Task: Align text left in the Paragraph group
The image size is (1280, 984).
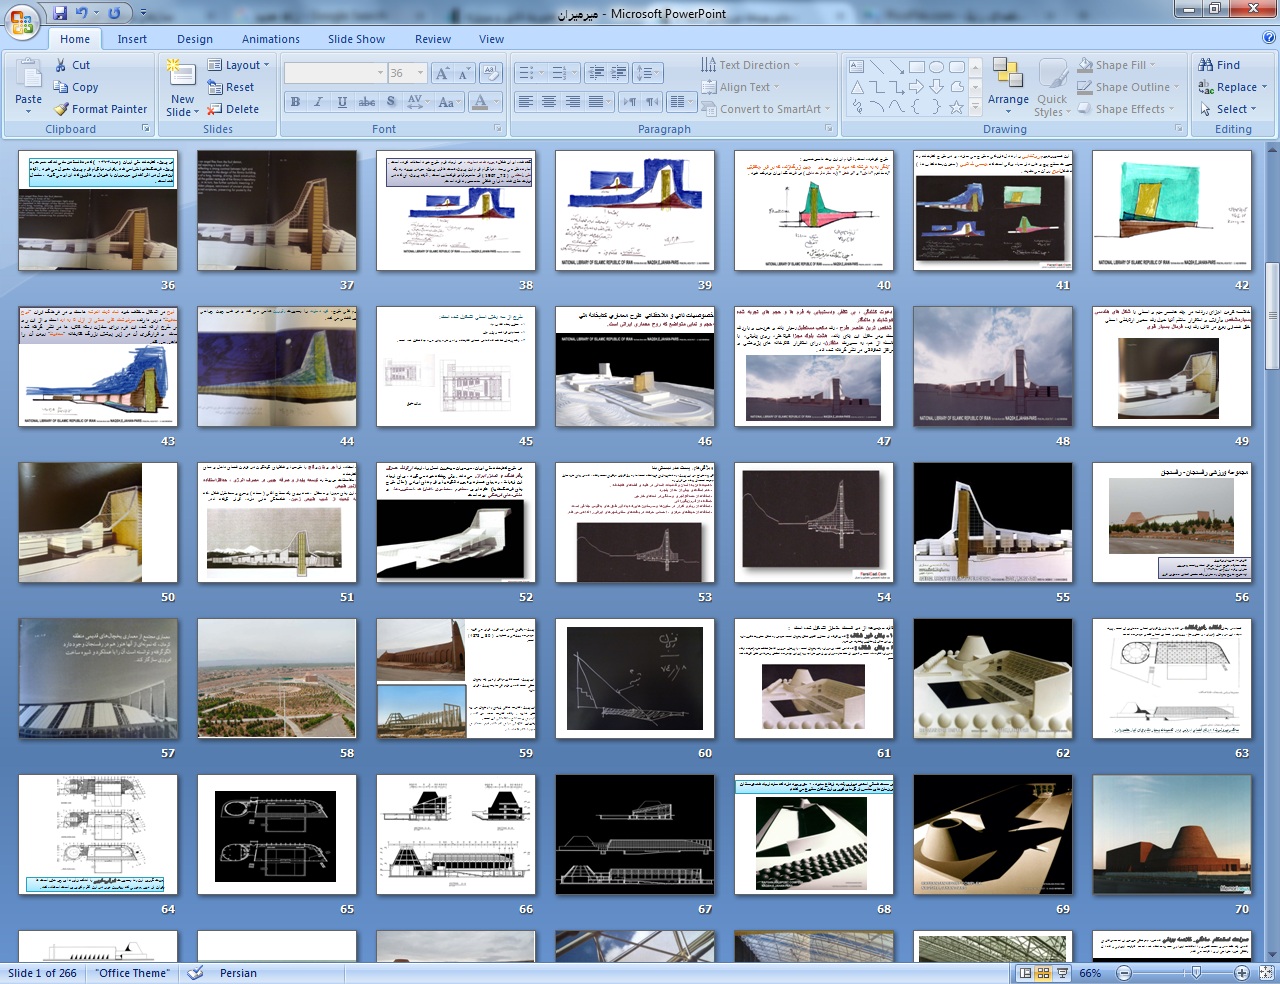Action: 525,102
